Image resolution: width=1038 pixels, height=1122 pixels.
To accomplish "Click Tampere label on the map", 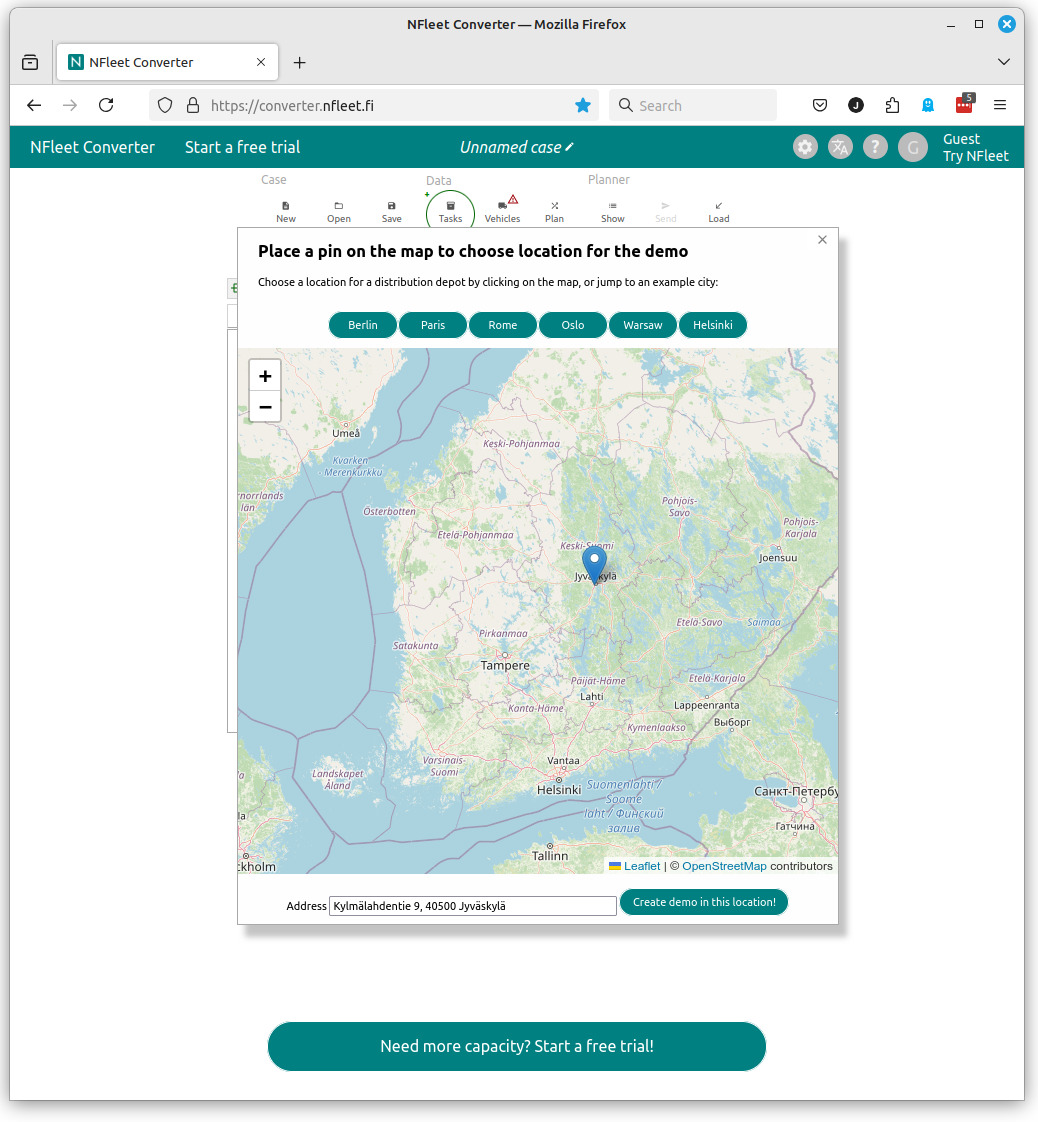I will pos(505,665).
